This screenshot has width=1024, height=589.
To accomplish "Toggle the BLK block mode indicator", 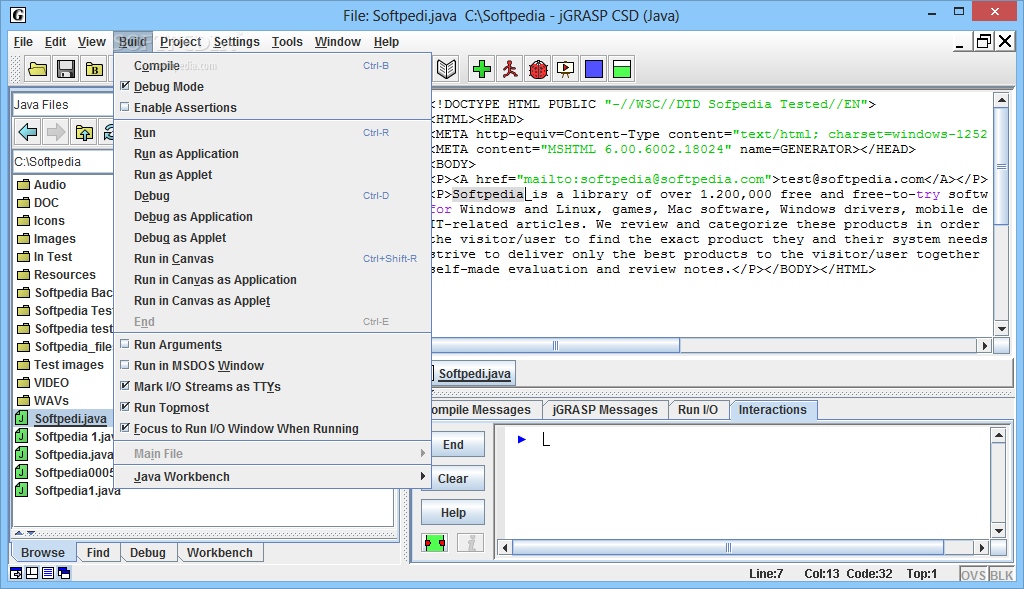I will (x=1002, y=575).
